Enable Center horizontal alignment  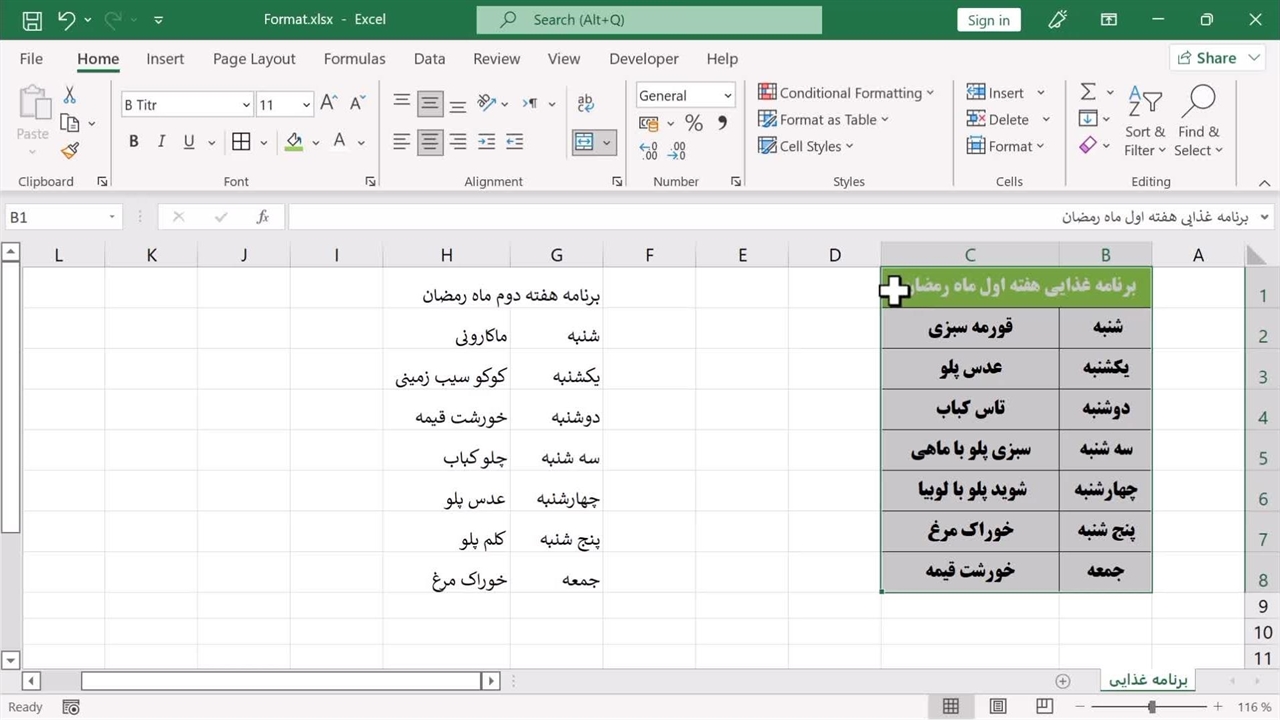(x=430, y=142)
